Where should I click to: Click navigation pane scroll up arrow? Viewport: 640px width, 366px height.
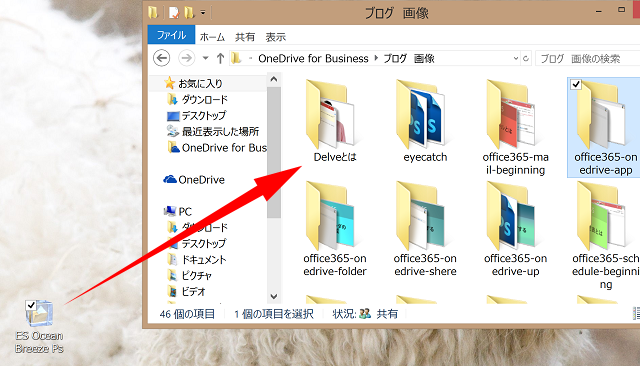[274, 79]
